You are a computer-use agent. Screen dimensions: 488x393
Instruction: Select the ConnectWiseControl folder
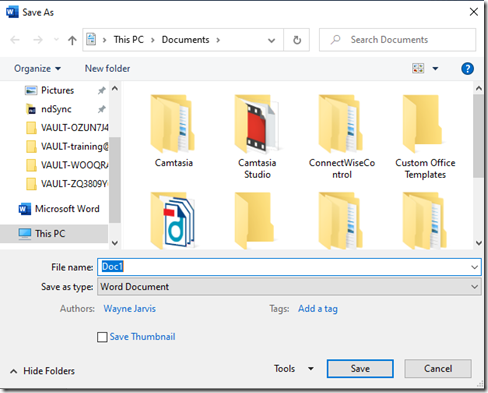[342, 137]
